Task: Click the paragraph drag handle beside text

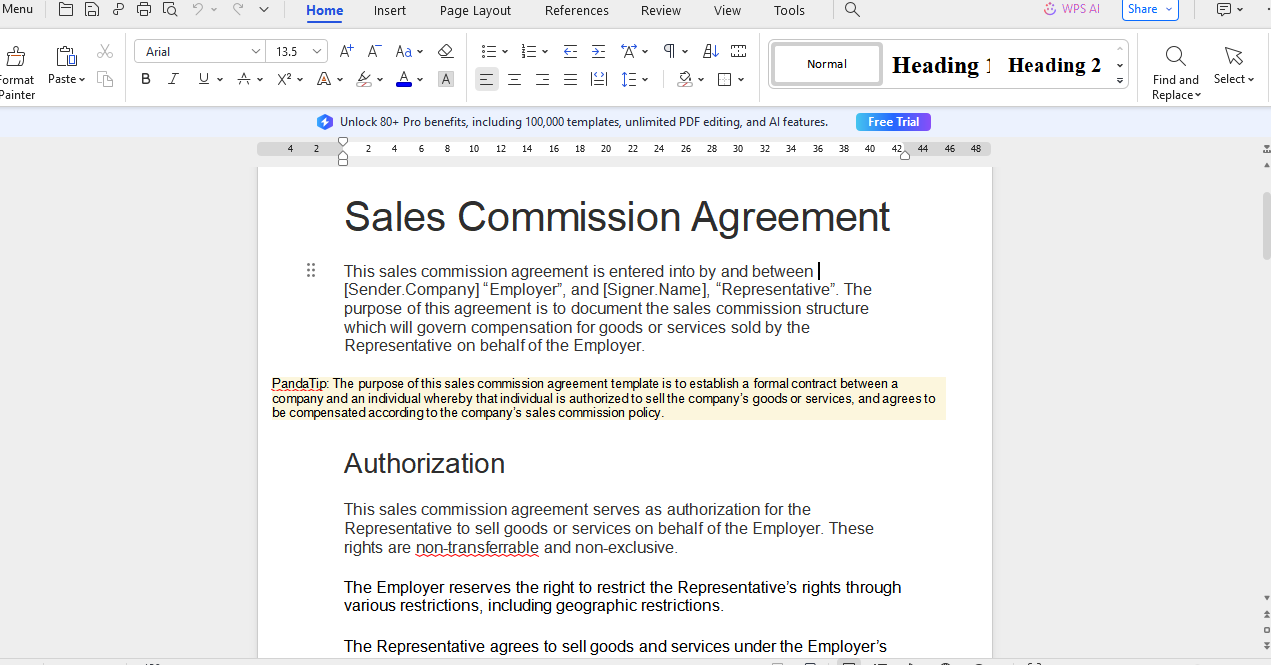Action: click(311, 270)
